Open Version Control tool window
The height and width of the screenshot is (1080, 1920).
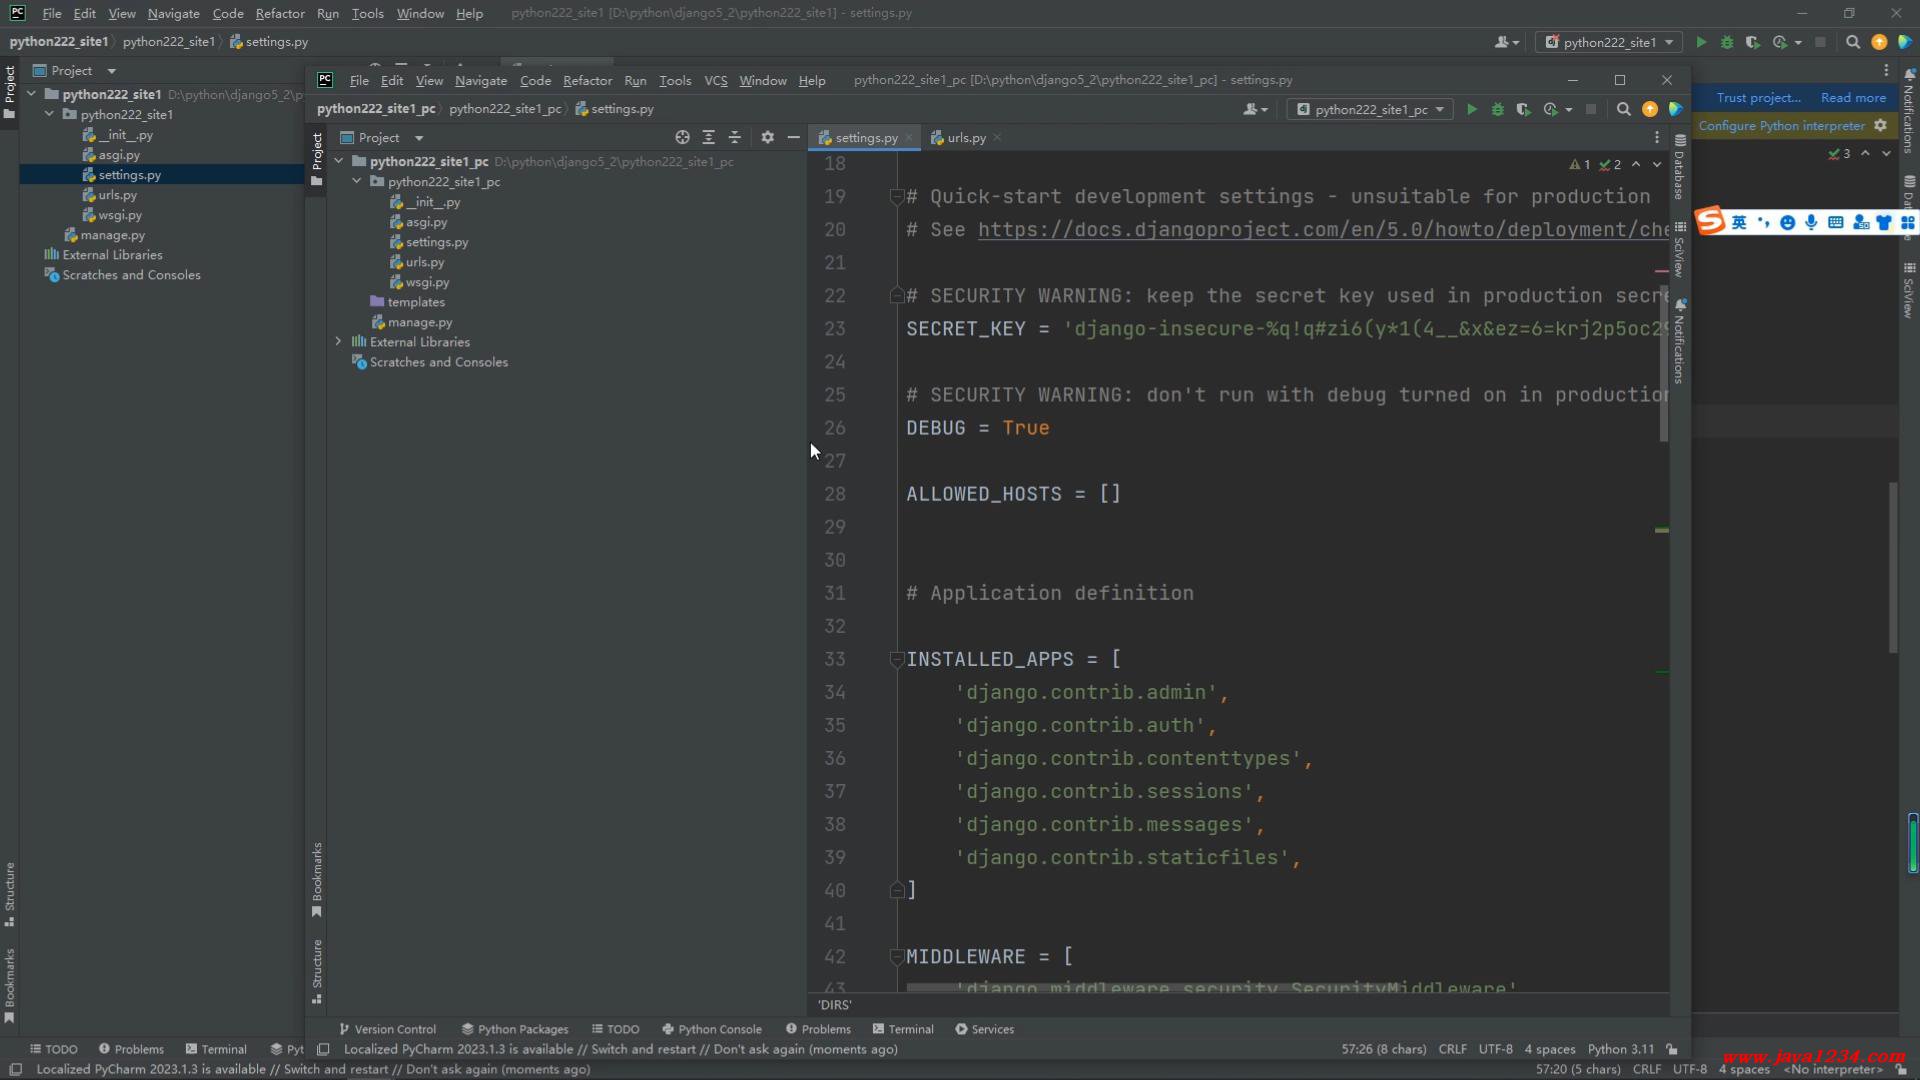(x=387, y=1029)
